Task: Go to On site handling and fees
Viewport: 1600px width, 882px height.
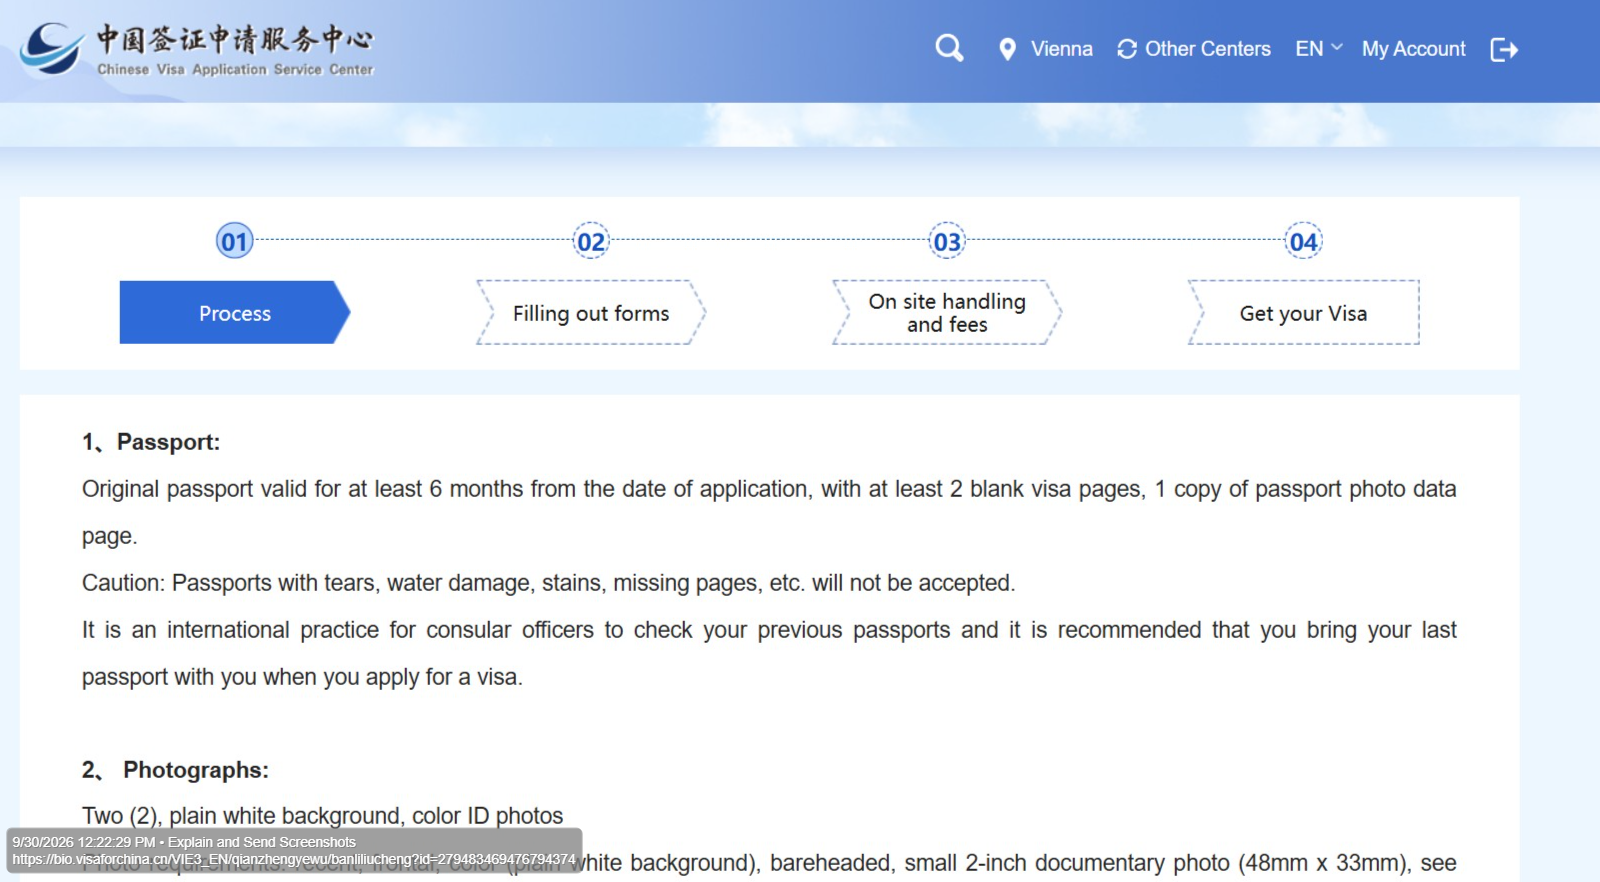Action: coord(947,313)
